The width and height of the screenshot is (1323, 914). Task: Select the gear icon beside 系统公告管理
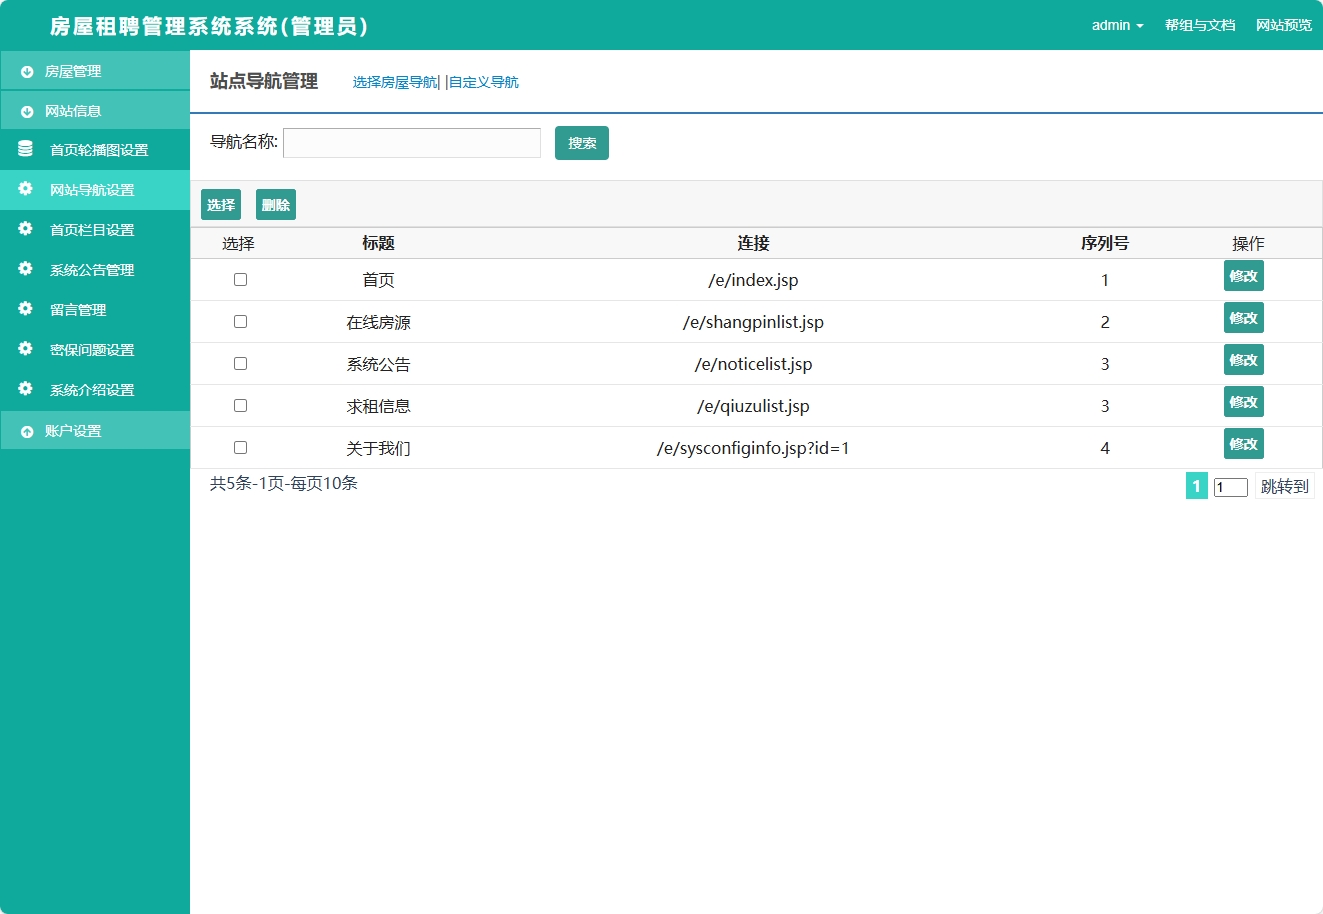click(x=24, y=270)
